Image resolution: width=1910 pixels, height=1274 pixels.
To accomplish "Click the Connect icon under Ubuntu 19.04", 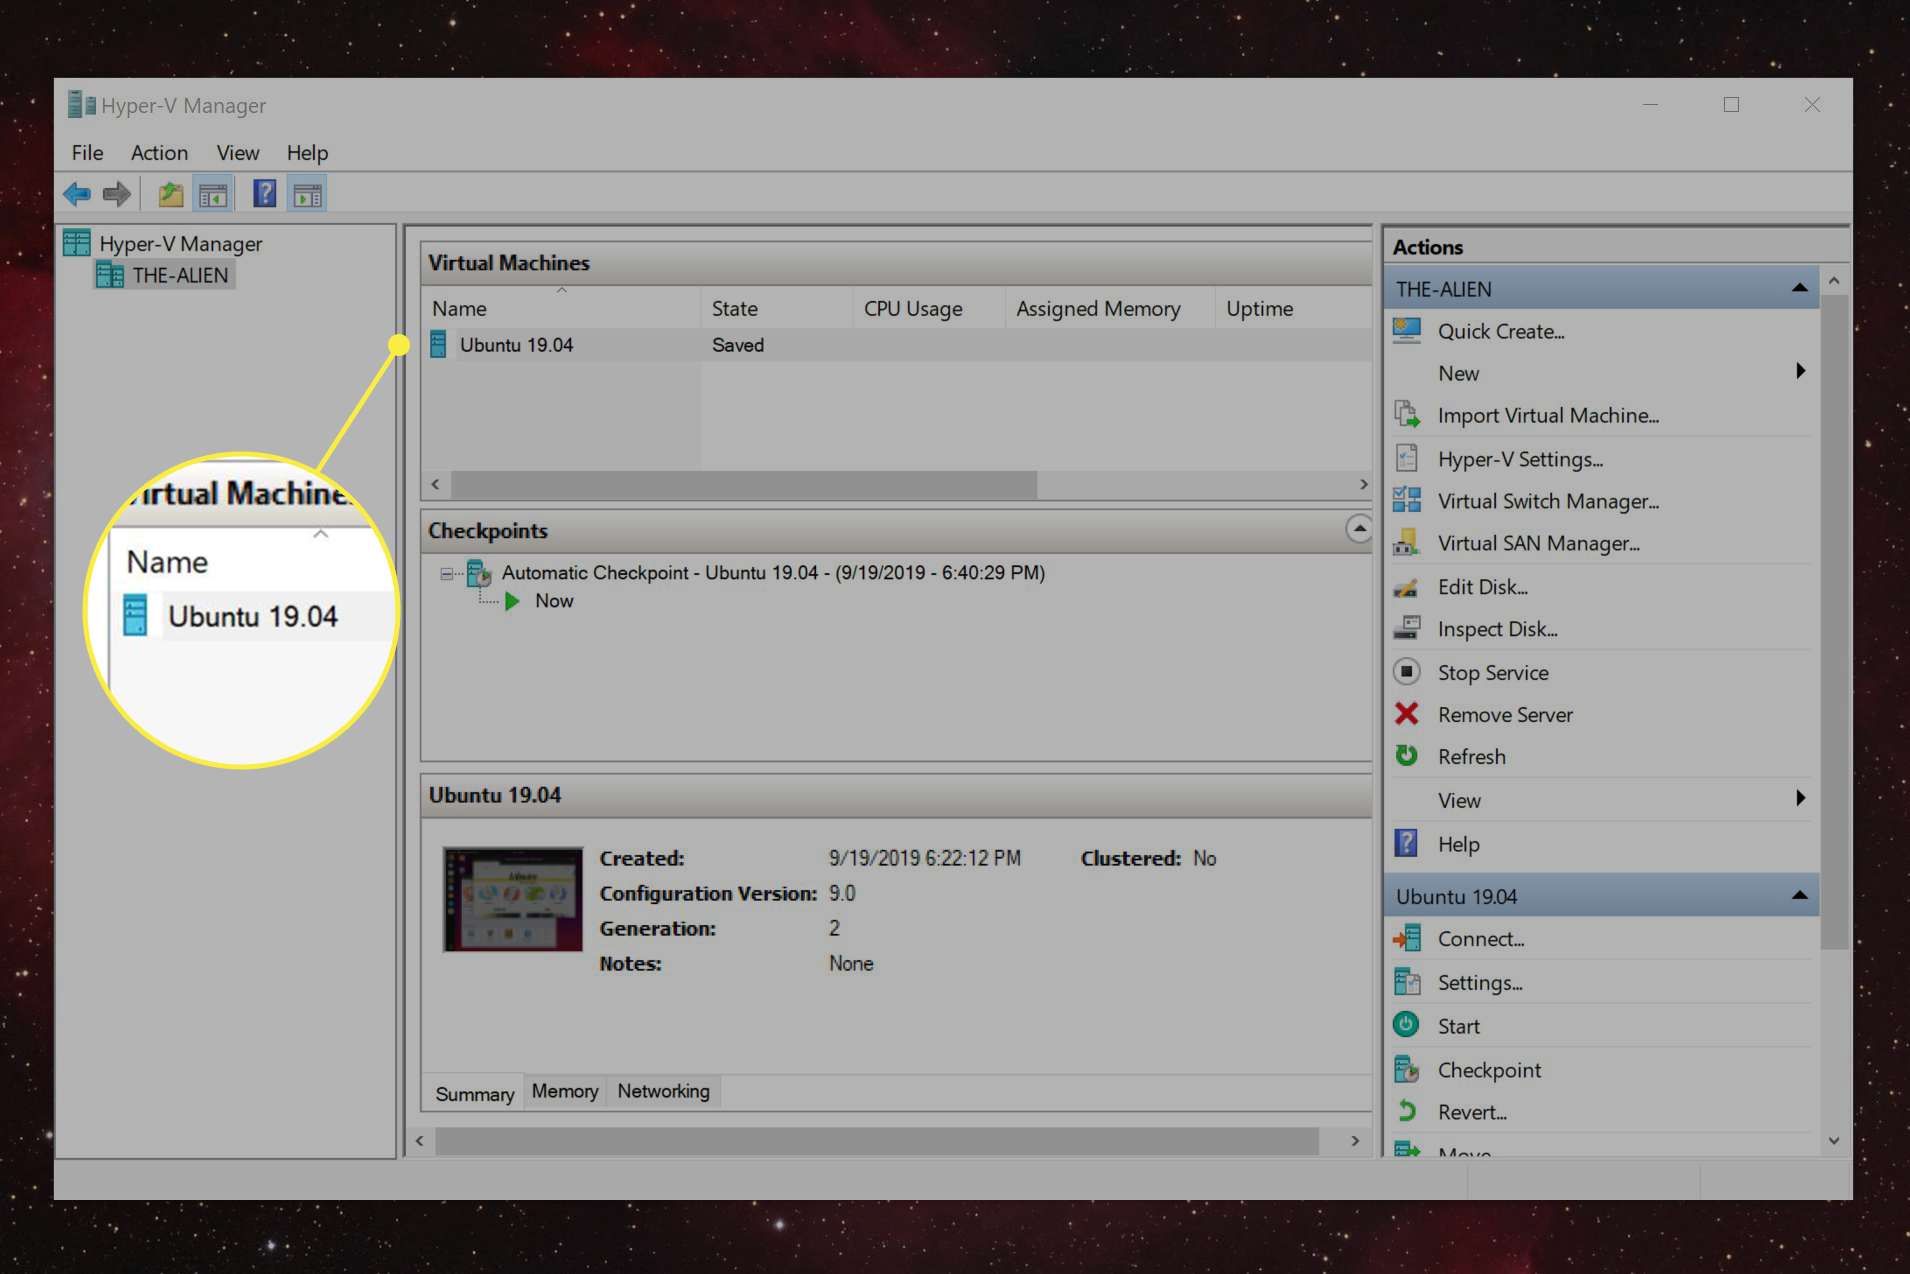I will 1407,939.
